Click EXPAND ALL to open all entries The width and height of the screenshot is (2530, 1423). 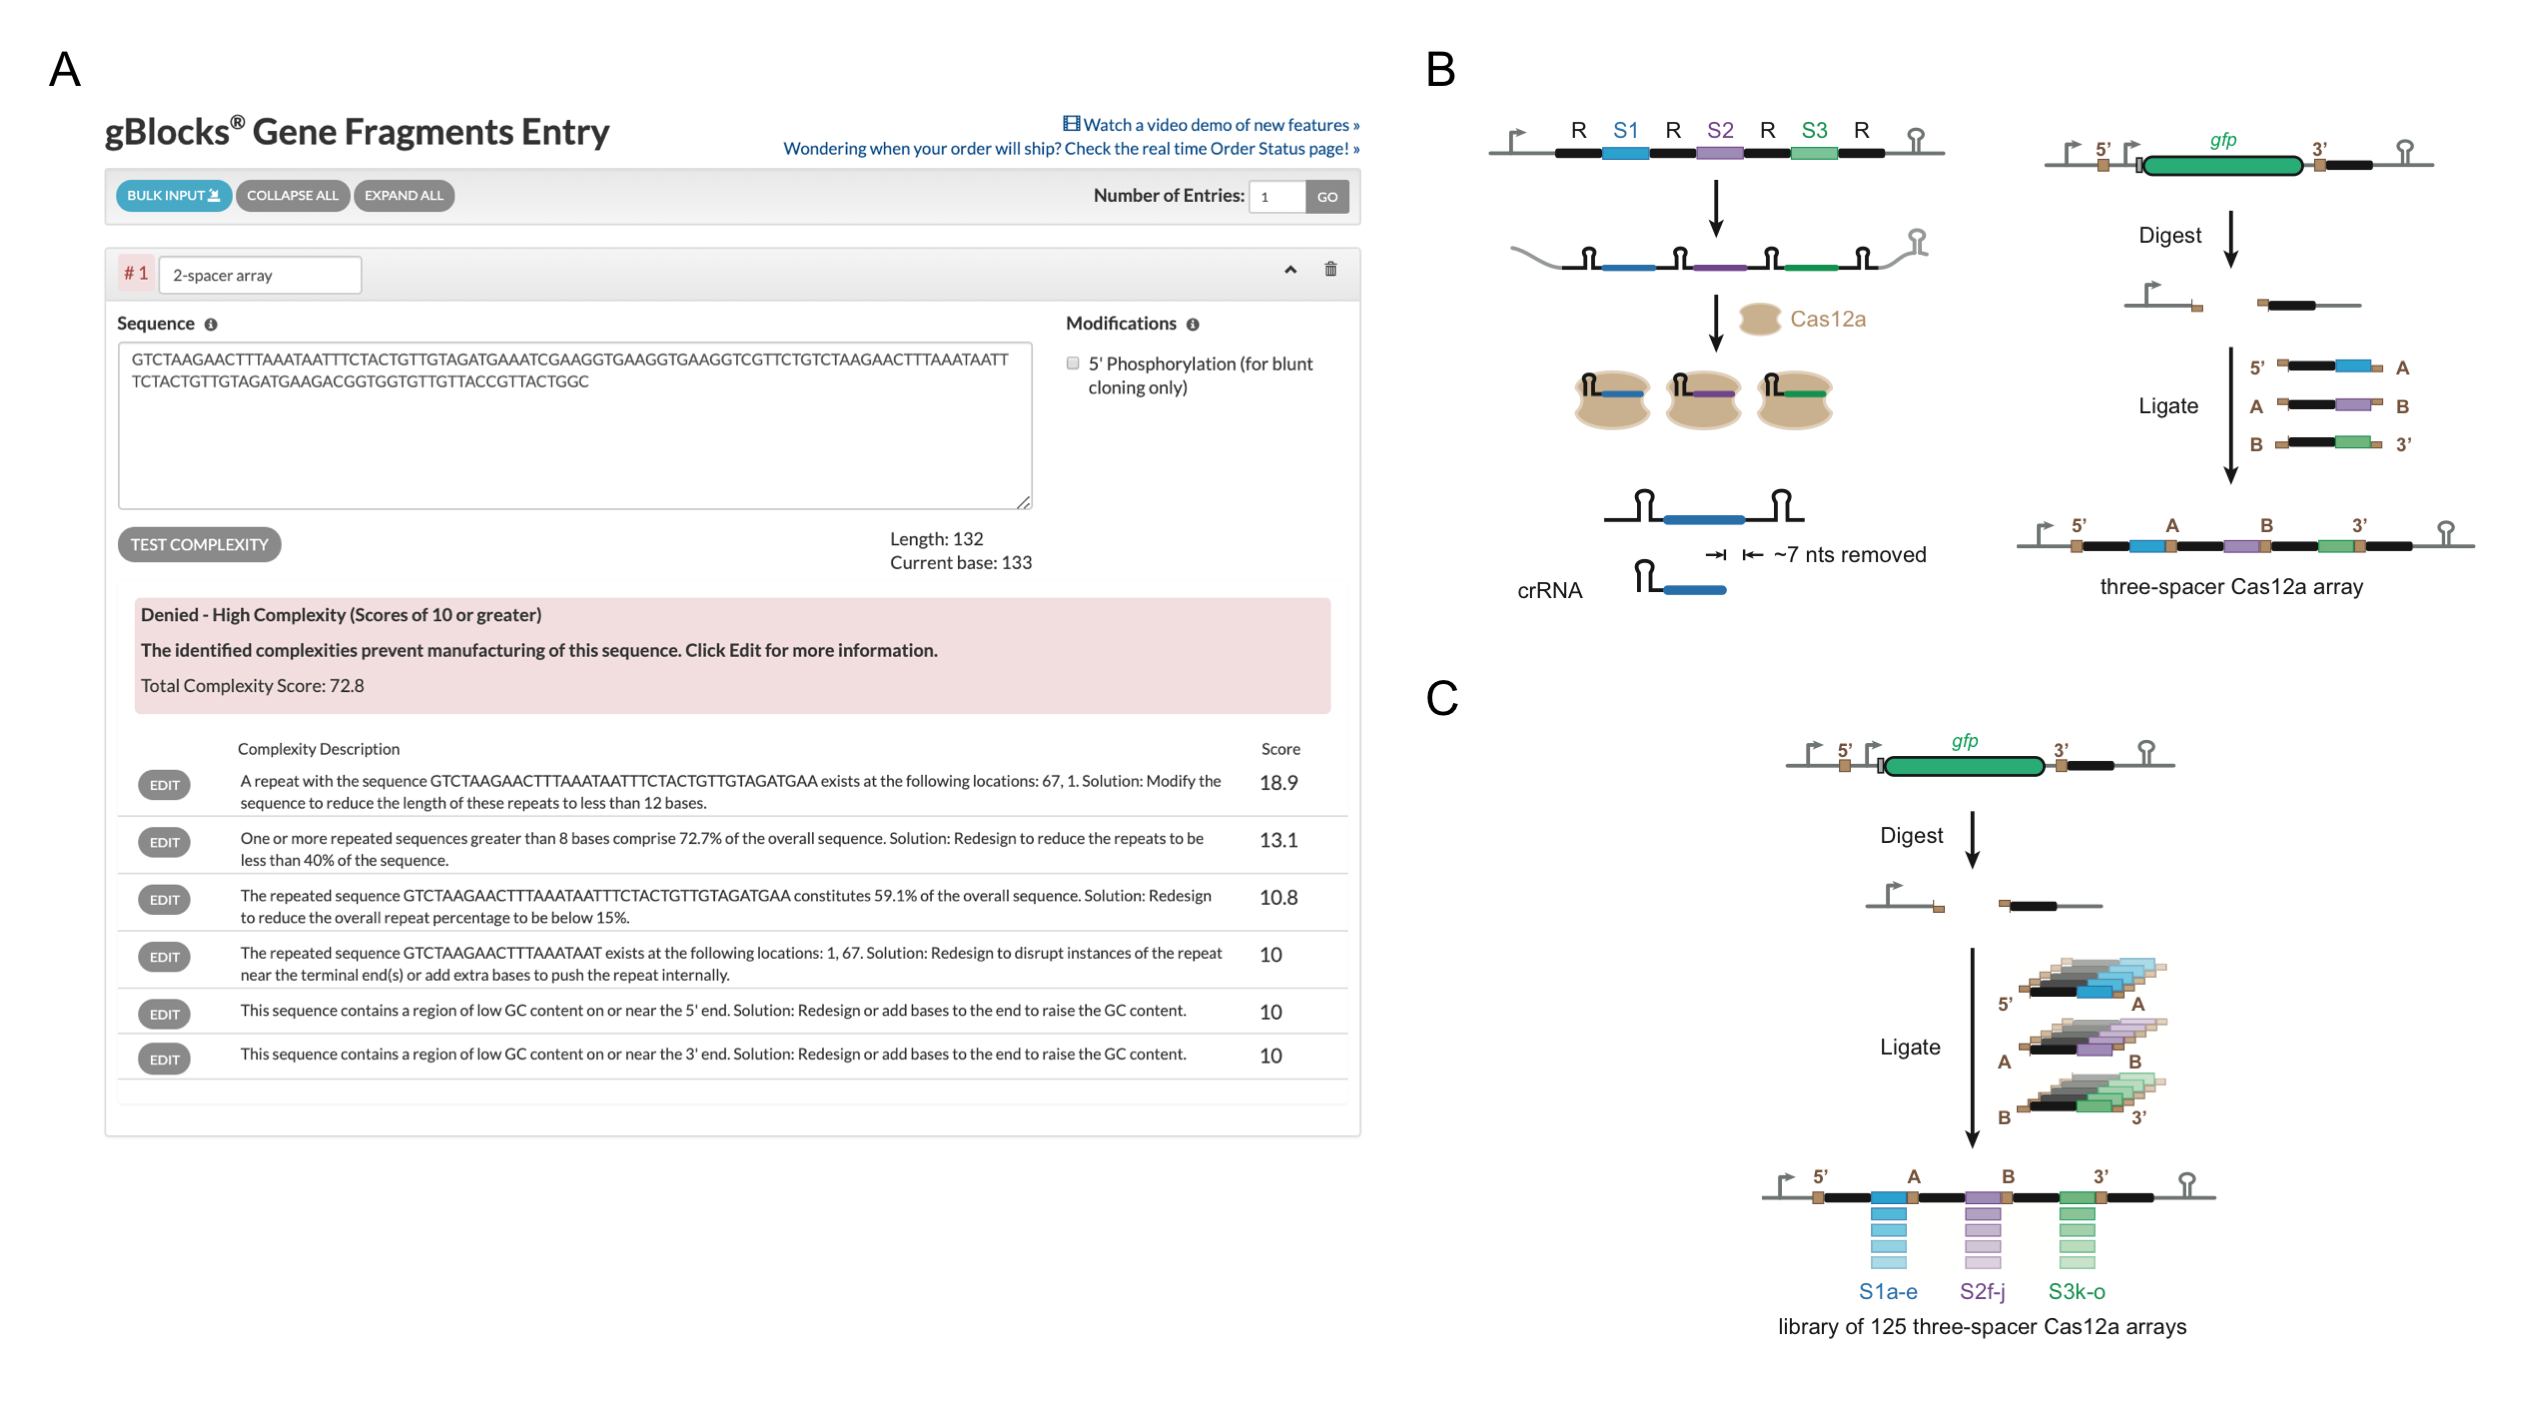coord(403,196)
